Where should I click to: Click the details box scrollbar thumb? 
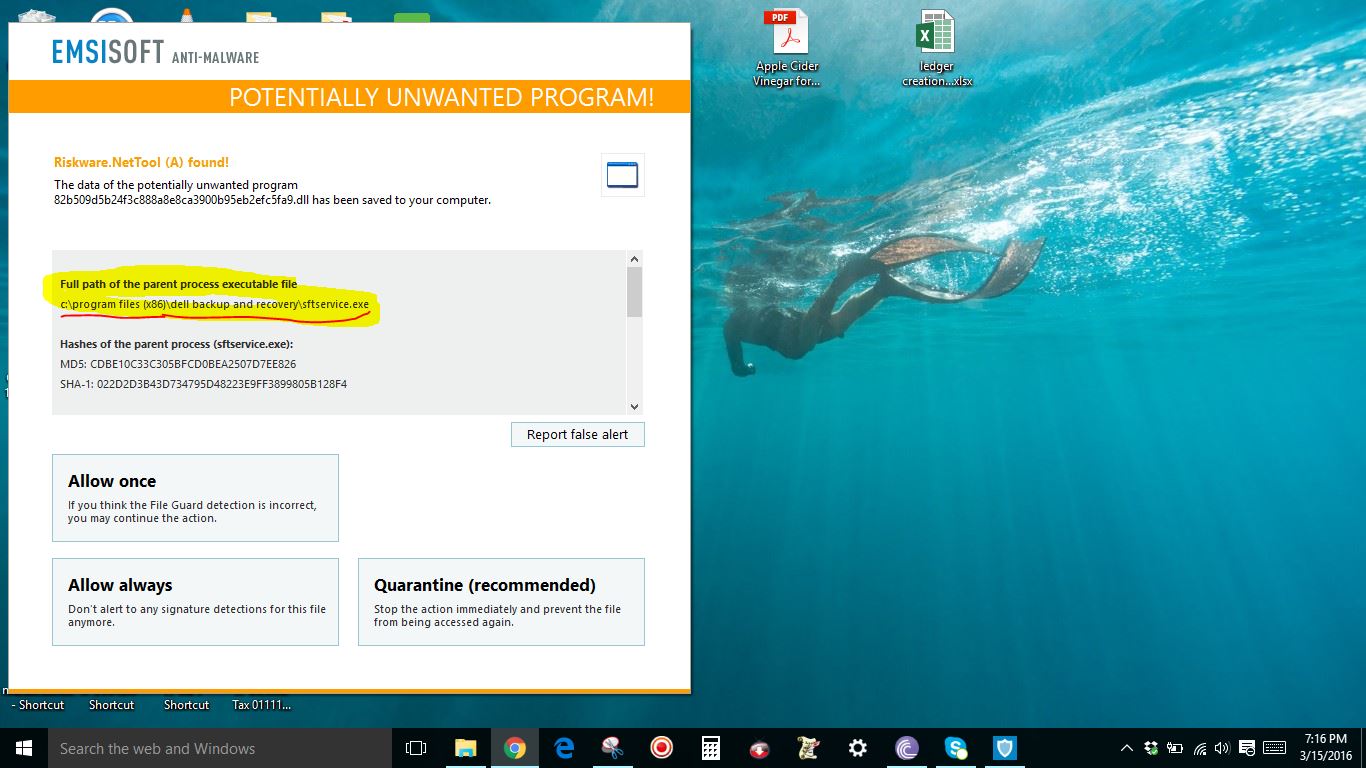point(634,292)
